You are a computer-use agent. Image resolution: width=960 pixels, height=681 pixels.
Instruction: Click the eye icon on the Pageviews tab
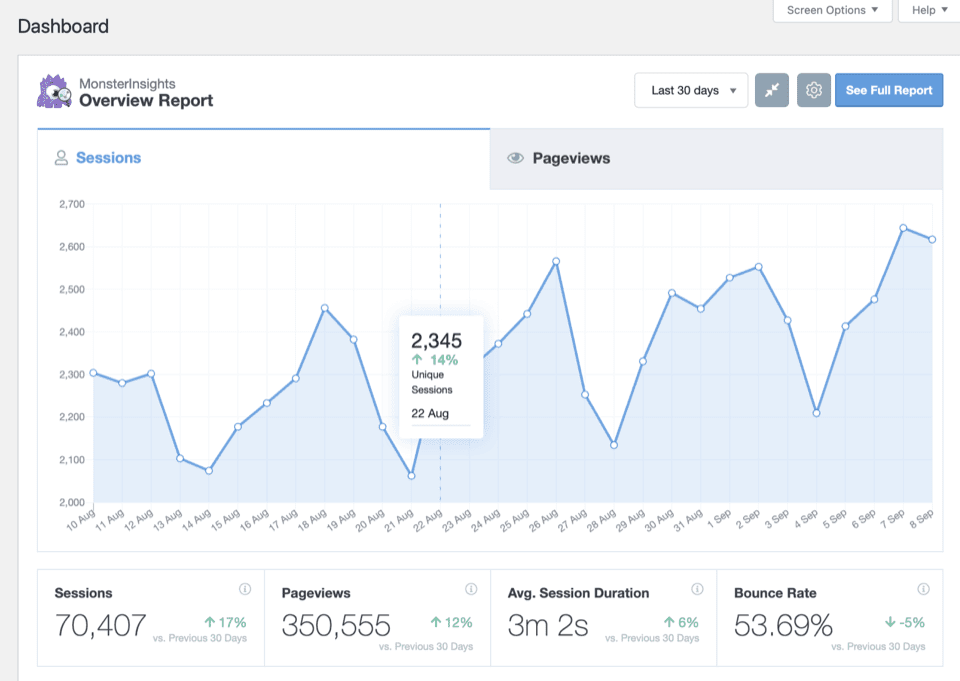pos(514,158)
